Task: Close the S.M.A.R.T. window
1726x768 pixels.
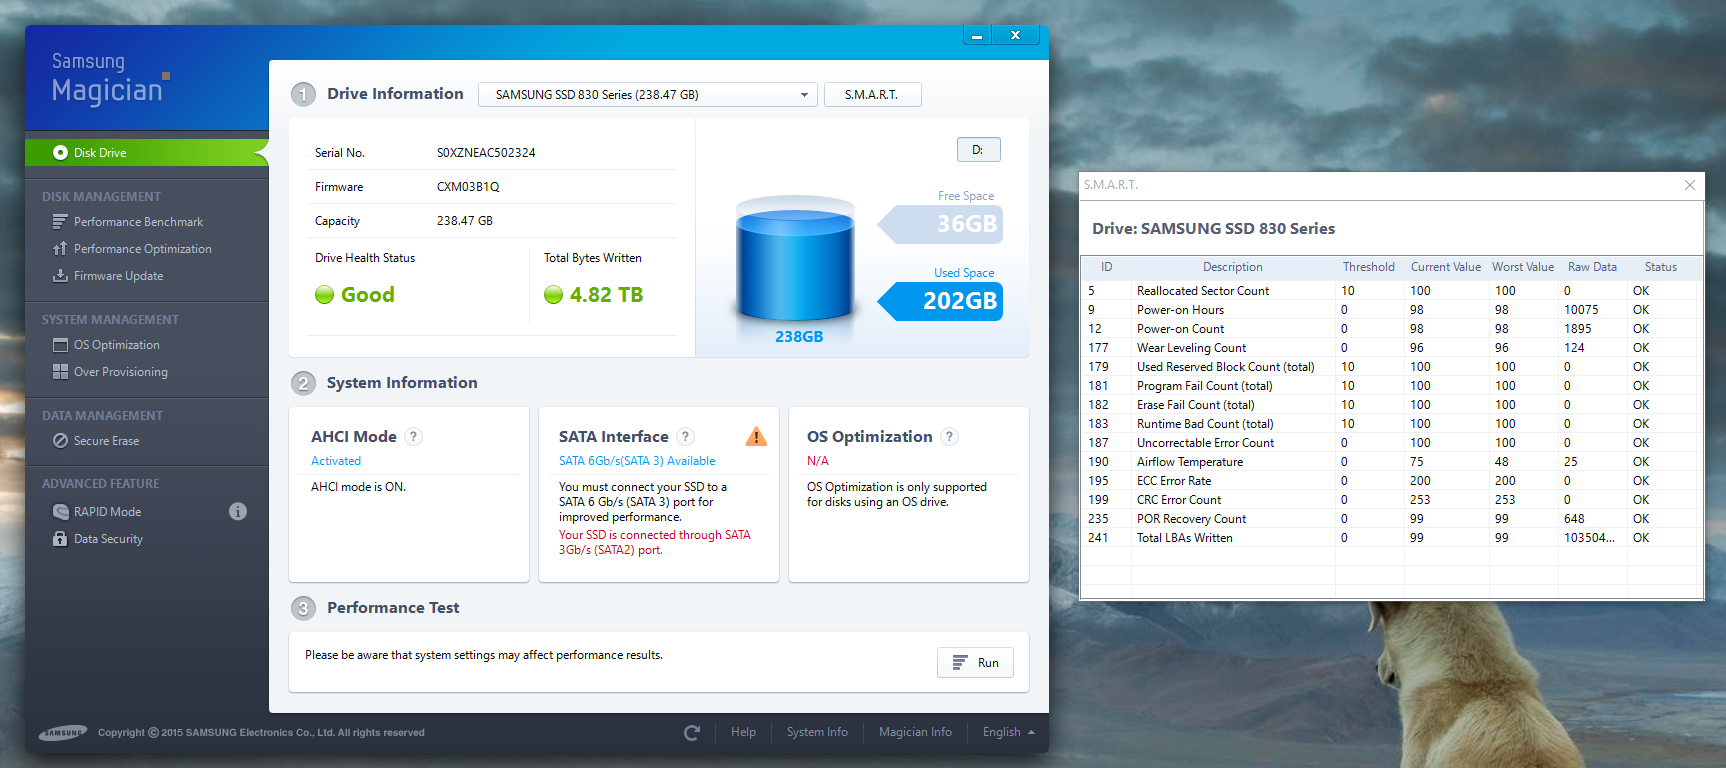Action: click(1690, 185)
